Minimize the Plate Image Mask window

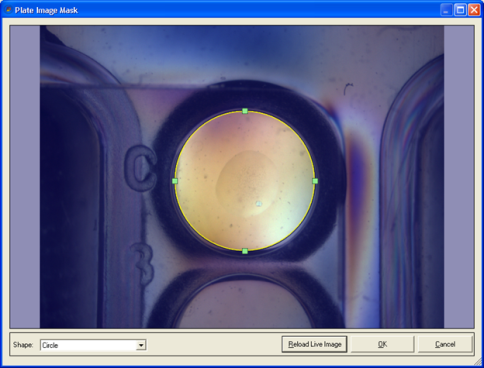[446, 10]
